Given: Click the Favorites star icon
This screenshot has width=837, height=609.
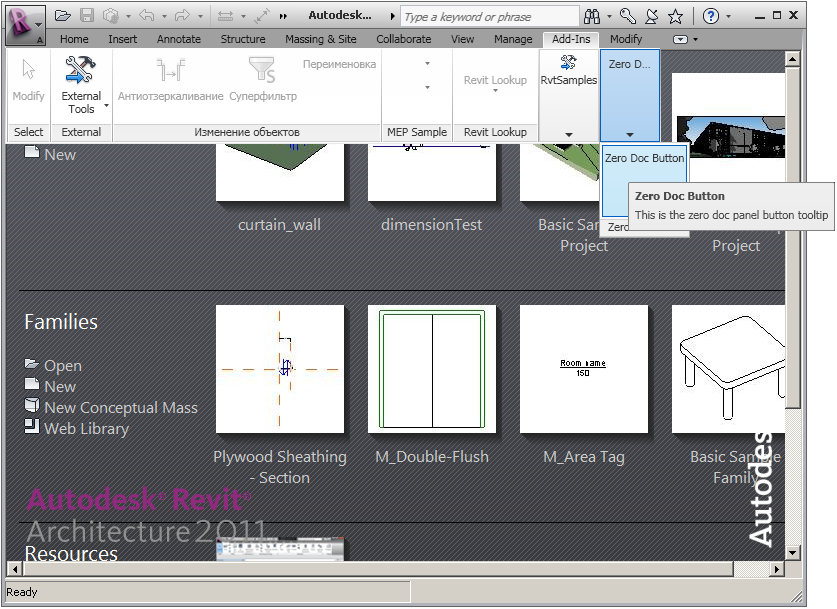Looking at the screenshot, I should 675,14.
